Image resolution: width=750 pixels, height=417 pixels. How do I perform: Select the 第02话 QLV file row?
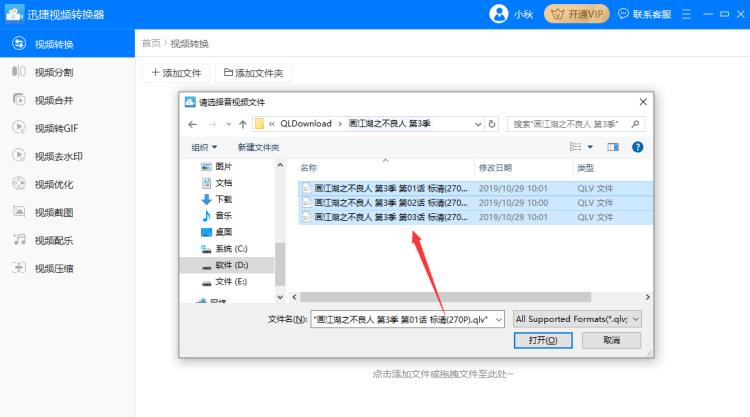[475, 203]
